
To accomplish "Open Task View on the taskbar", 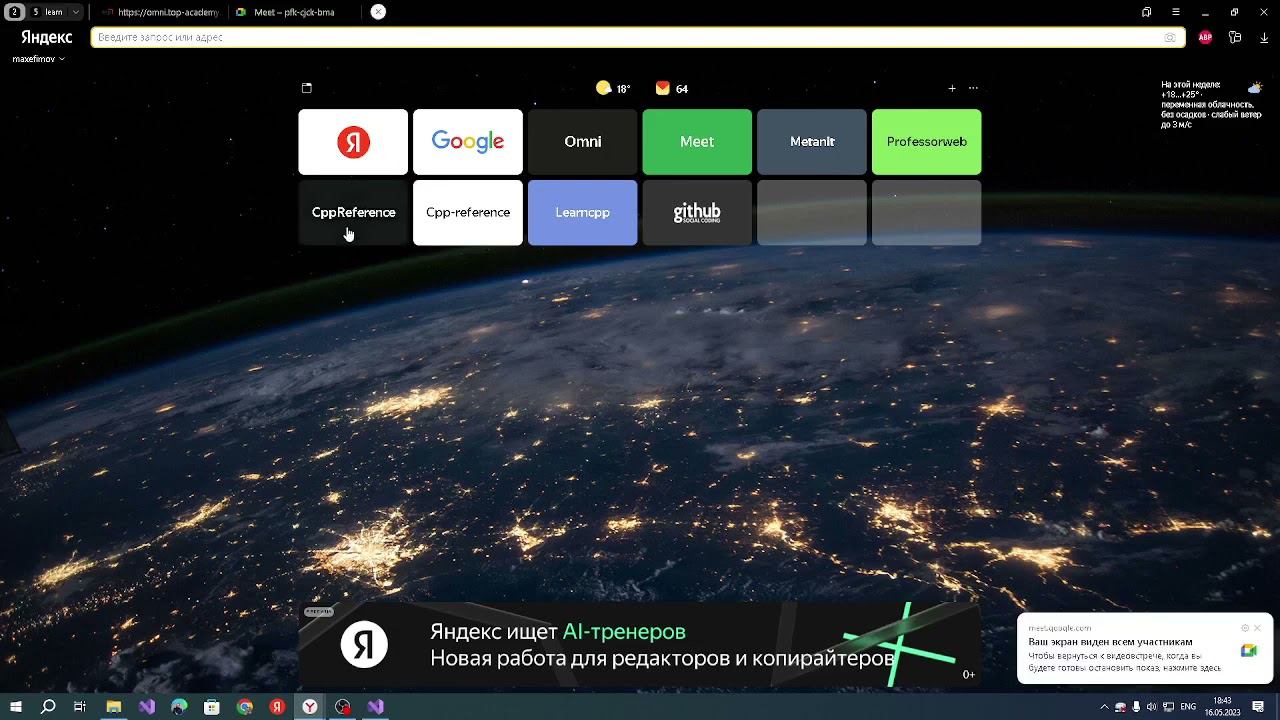I will [80, 707].
